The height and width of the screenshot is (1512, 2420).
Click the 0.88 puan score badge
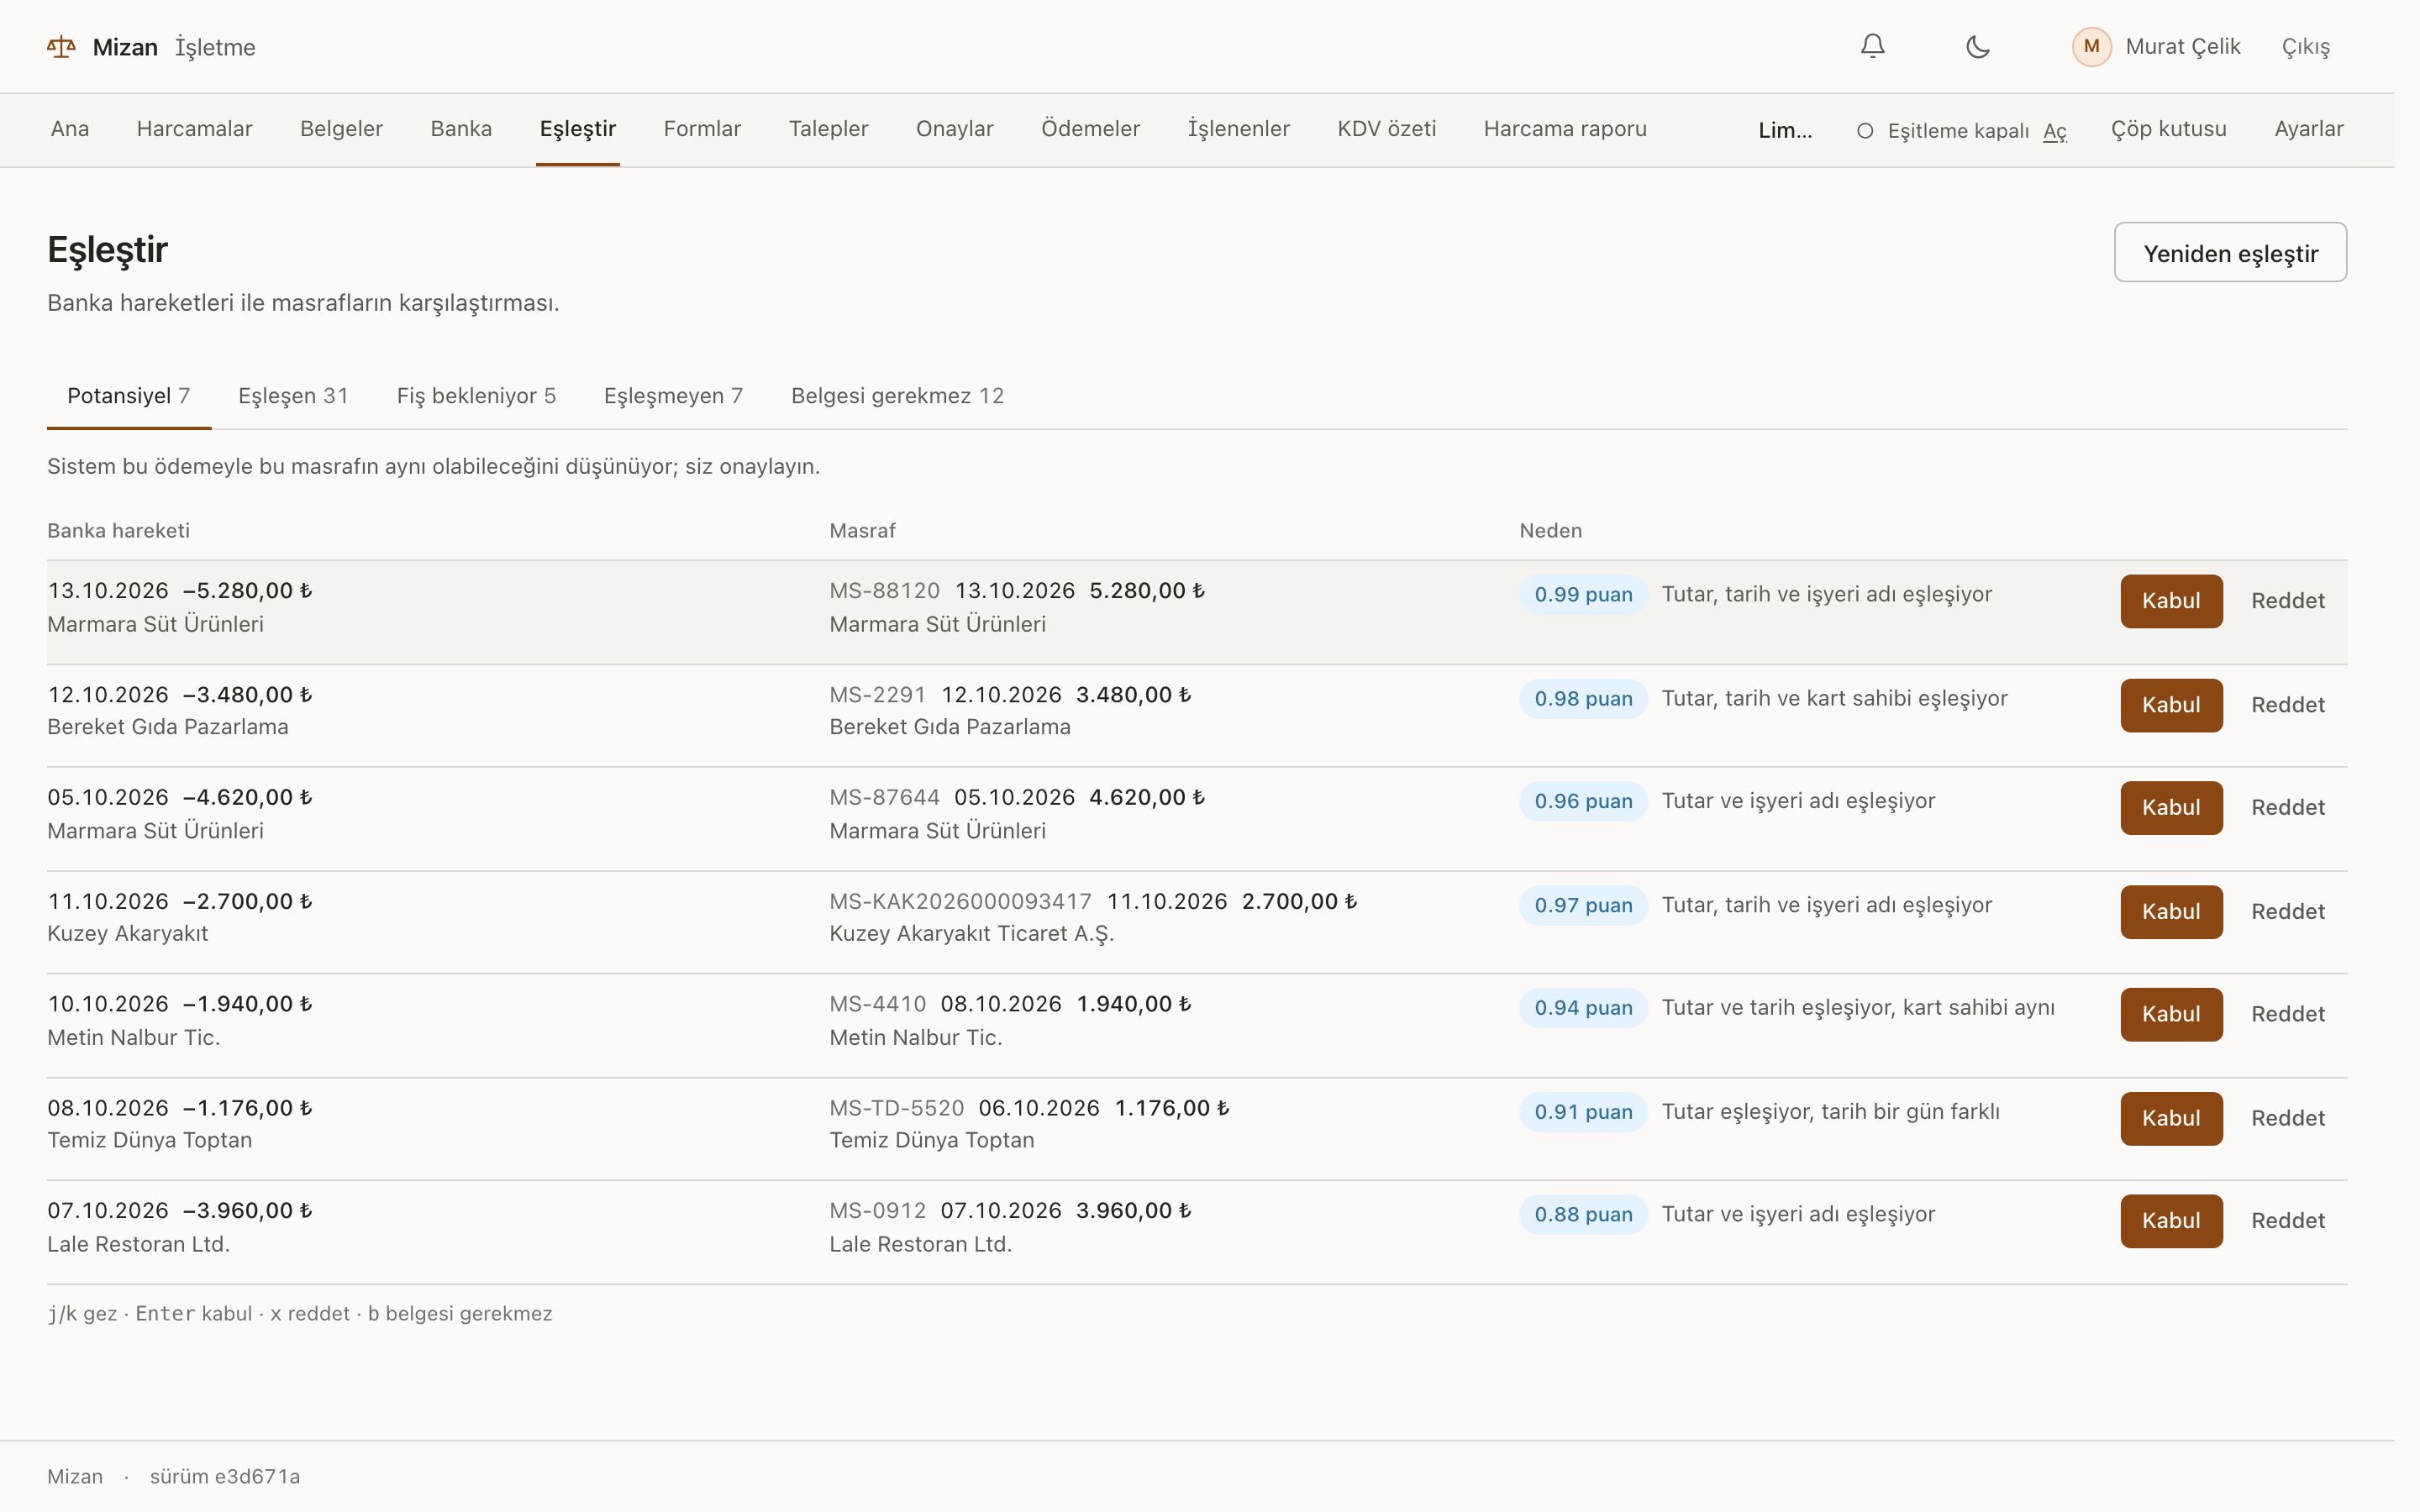coord(1583,1215)
